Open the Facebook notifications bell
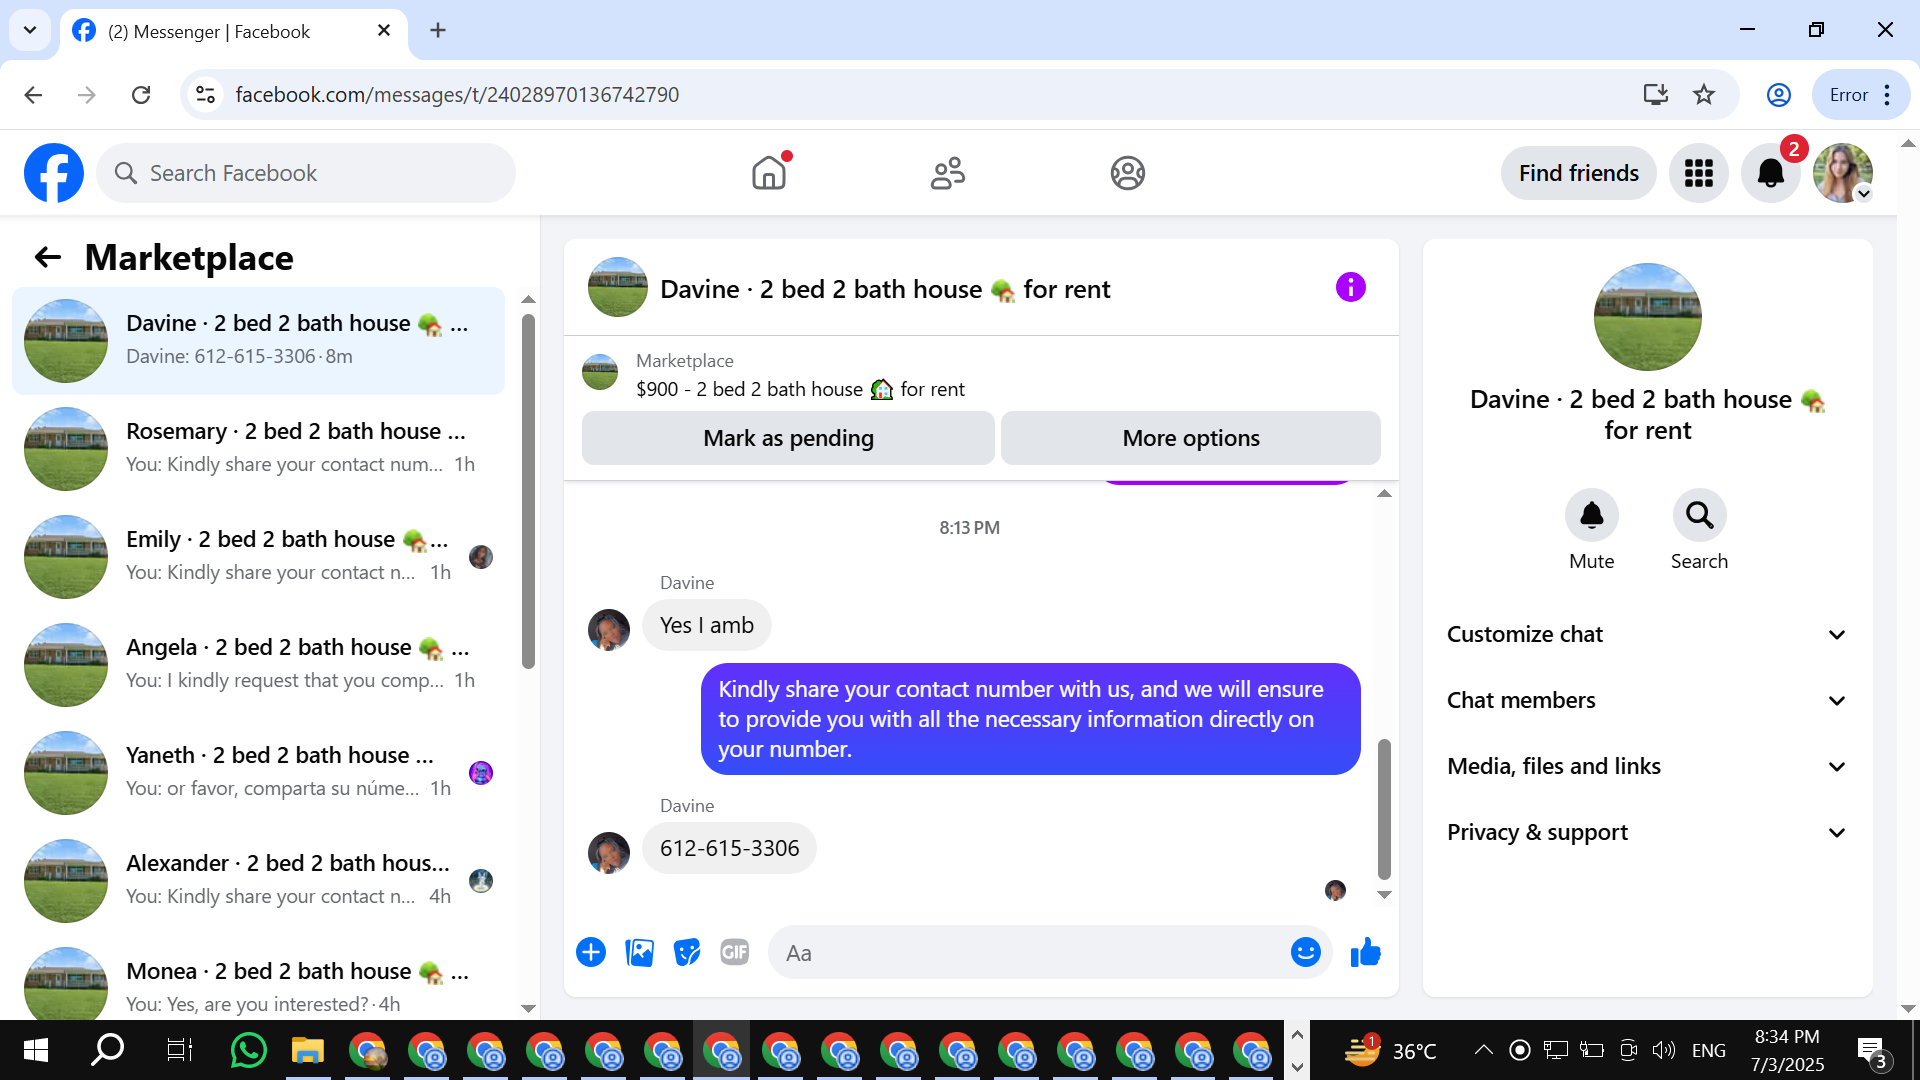Image resolution: width=1920 pixels, height=1080 pixels. coord(1770,173)
